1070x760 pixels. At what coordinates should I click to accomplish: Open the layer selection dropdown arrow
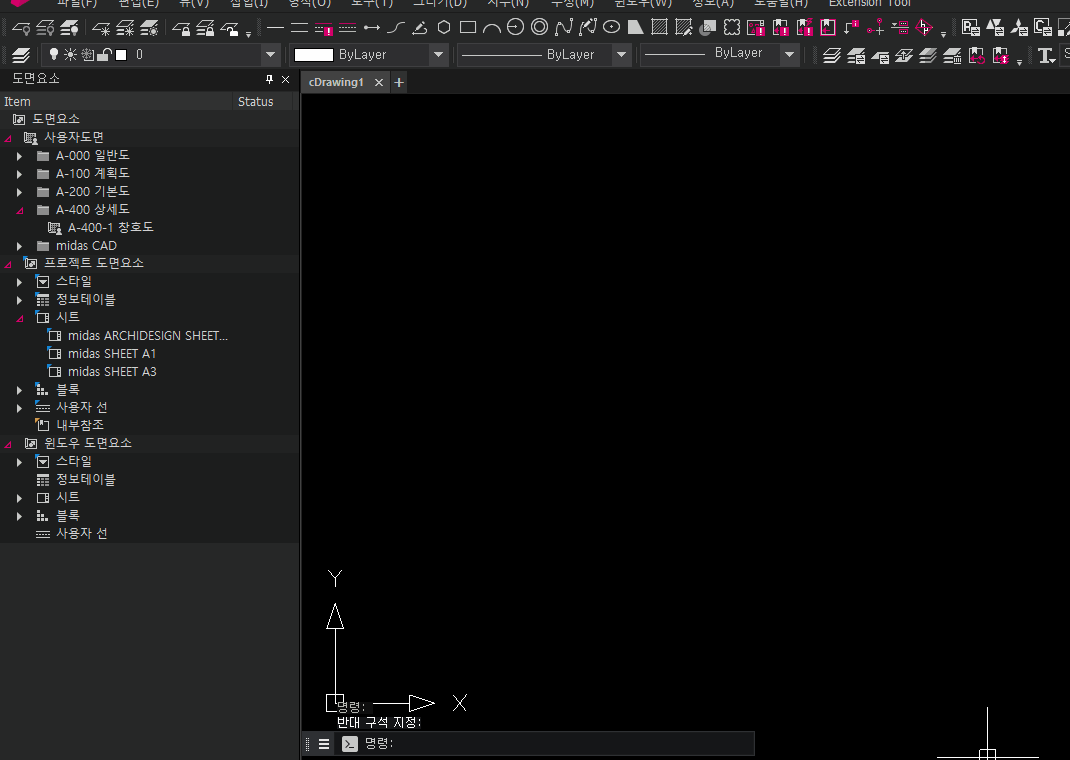pyautogui.click(x=270, y=55)
